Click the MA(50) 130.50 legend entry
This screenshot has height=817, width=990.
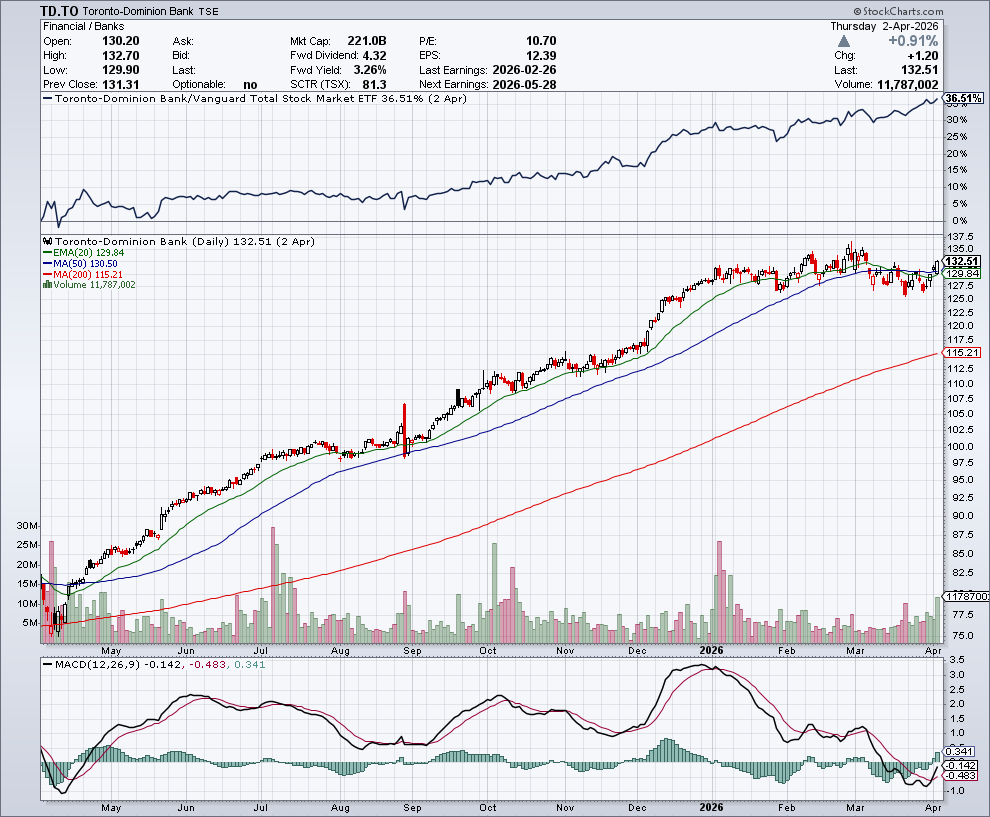click(x=80, y=264)
